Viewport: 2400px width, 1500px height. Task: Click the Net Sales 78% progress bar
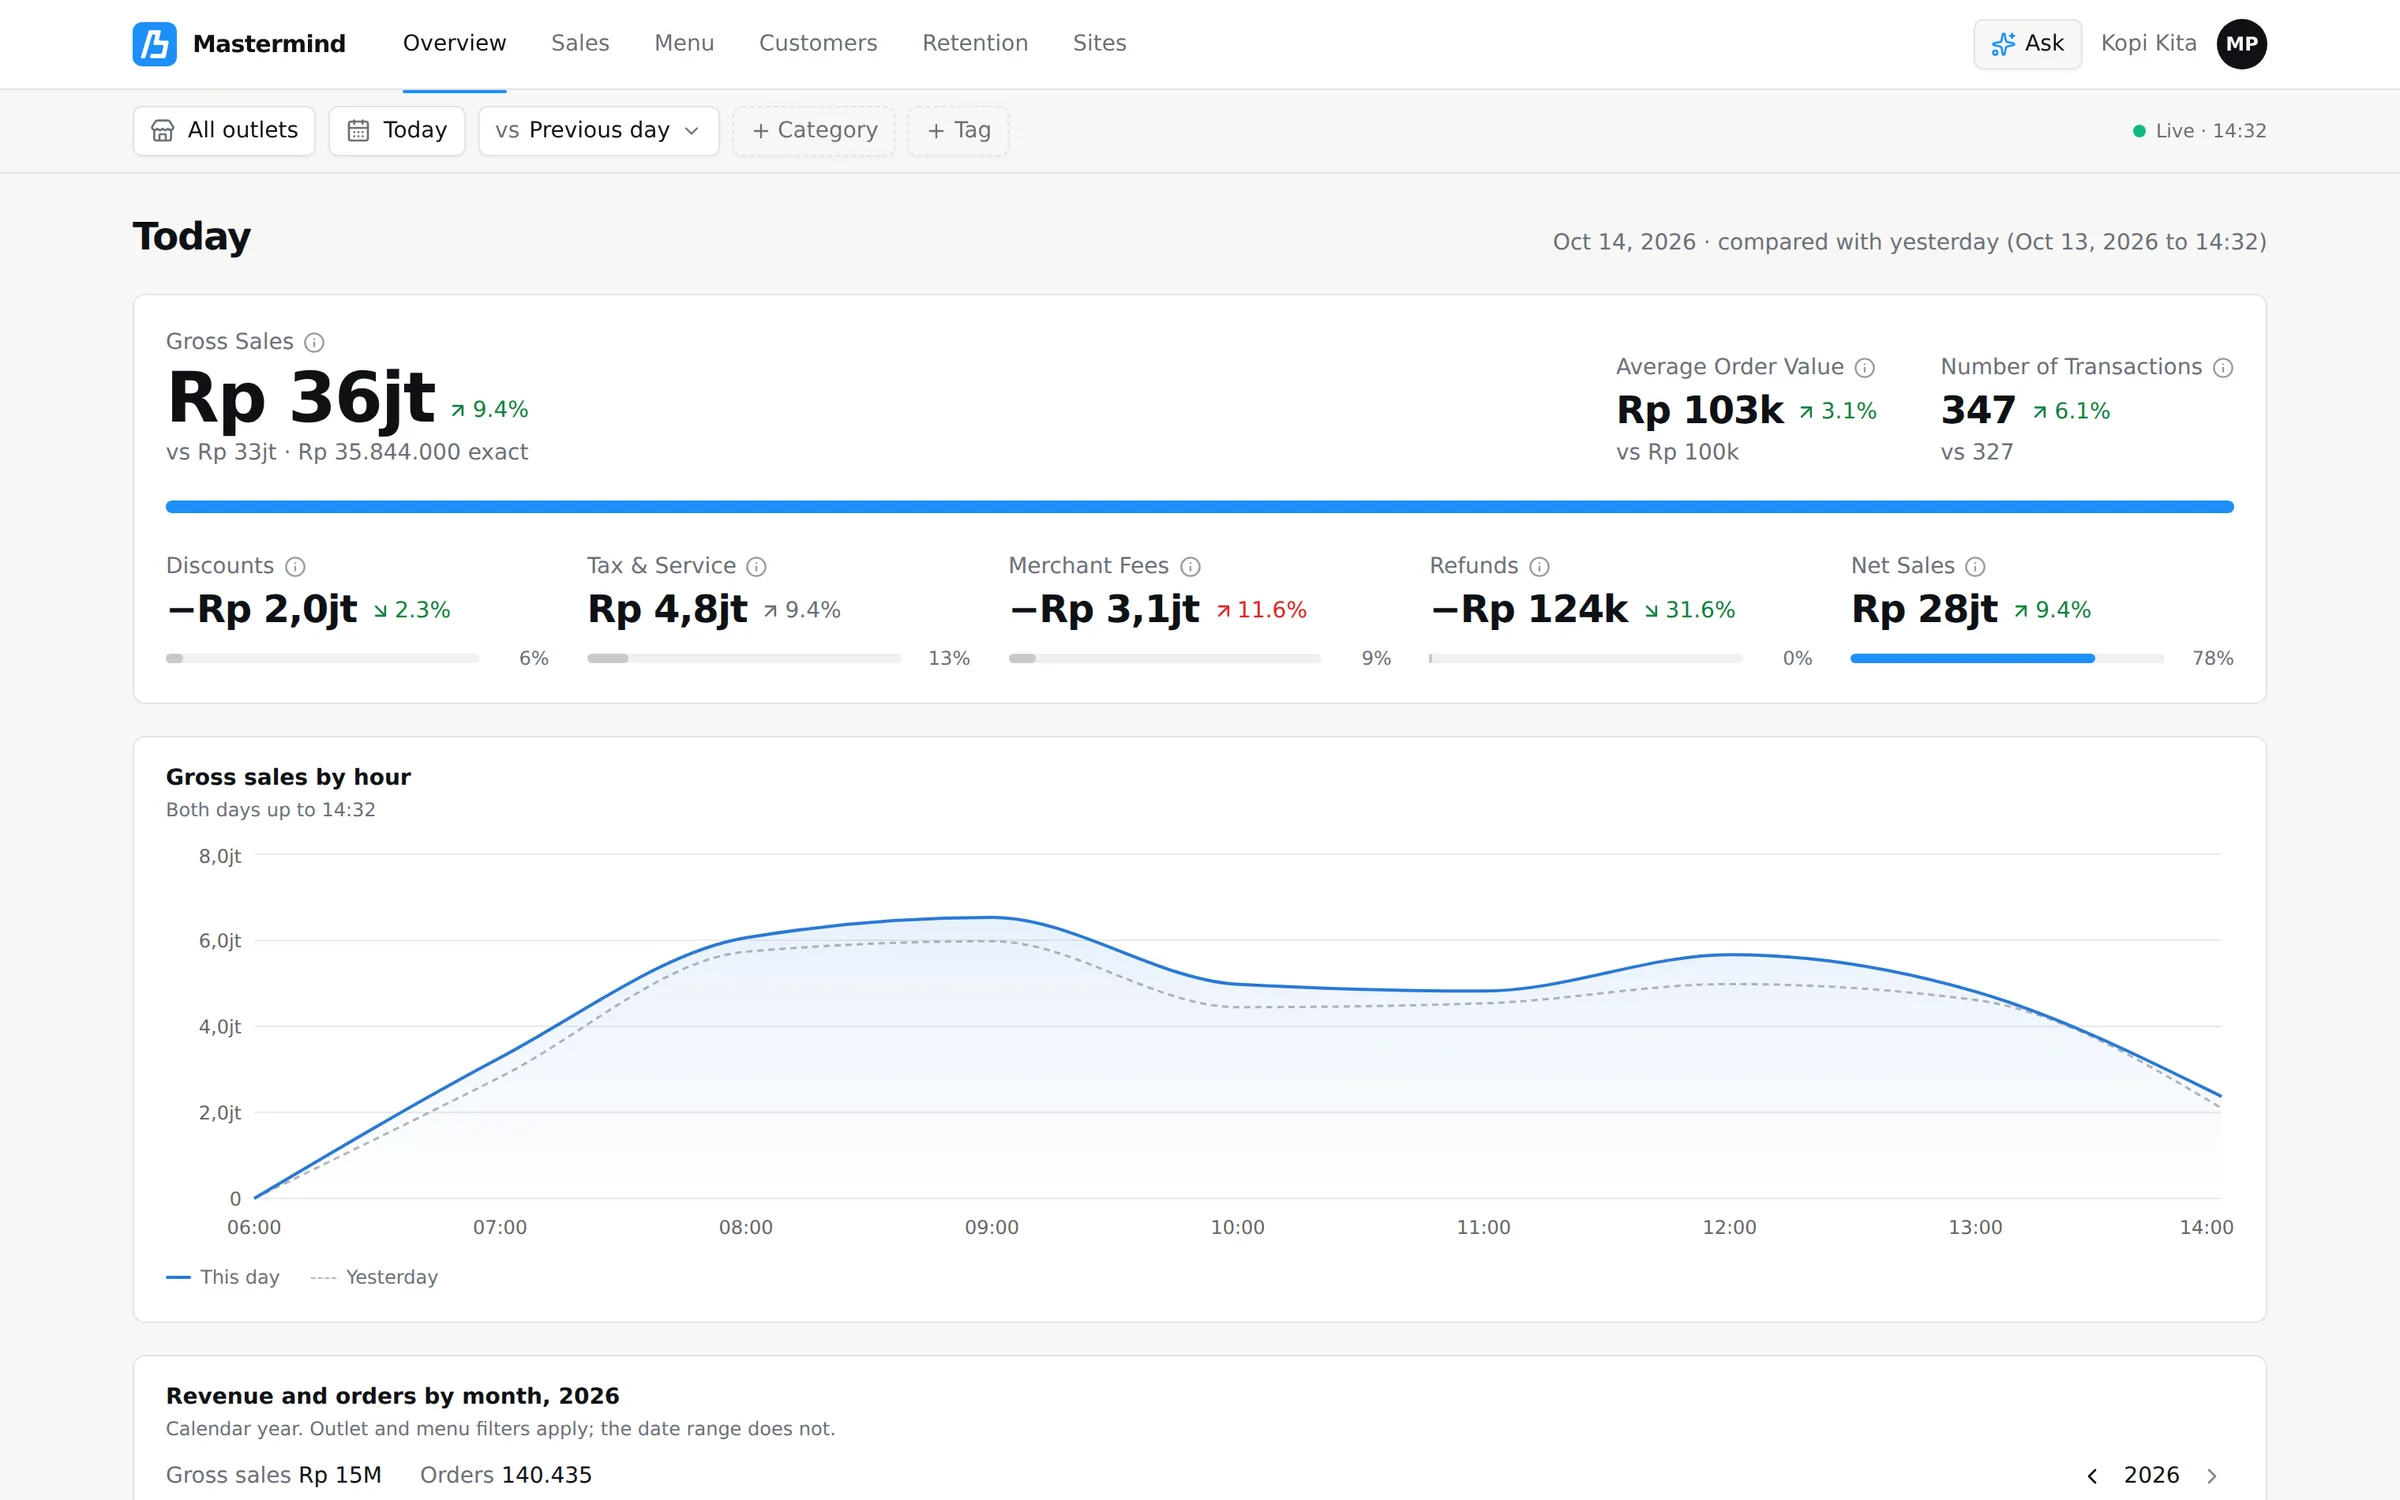[2007, 658]
